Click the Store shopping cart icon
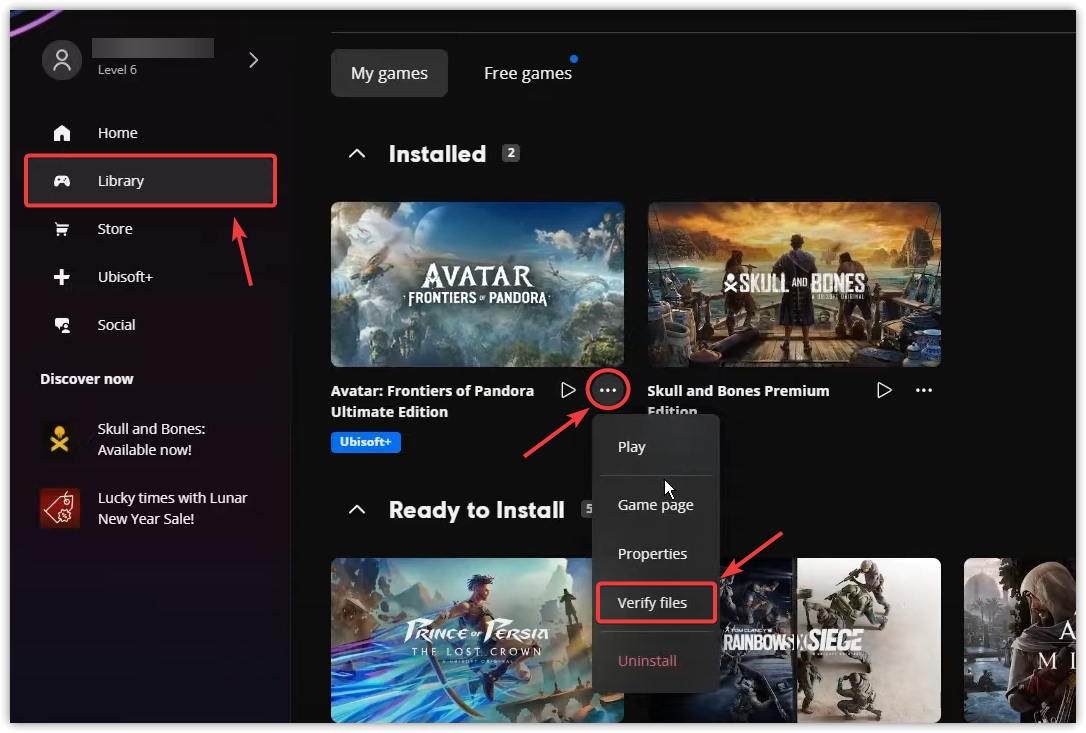The image size is (1086, 733). click(62, 229)
